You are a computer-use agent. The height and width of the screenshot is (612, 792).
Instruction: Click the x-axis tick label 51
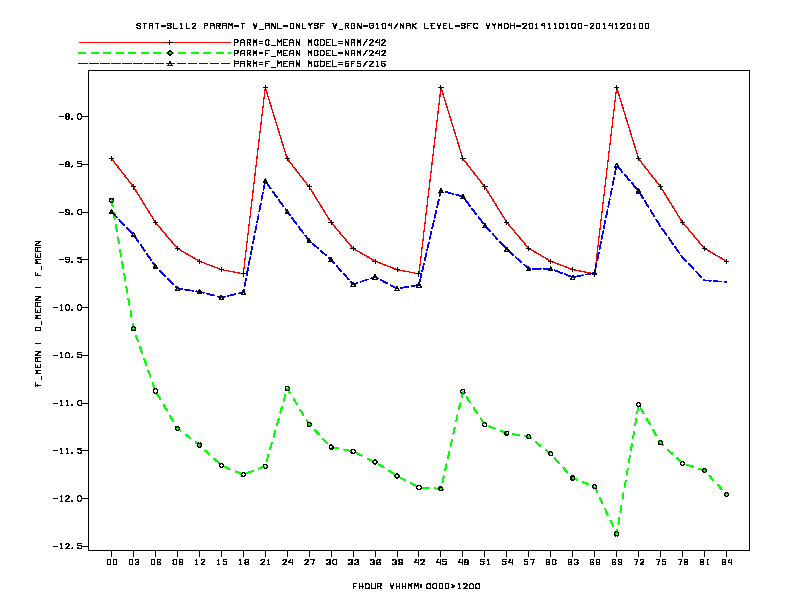tap(485, 562)
